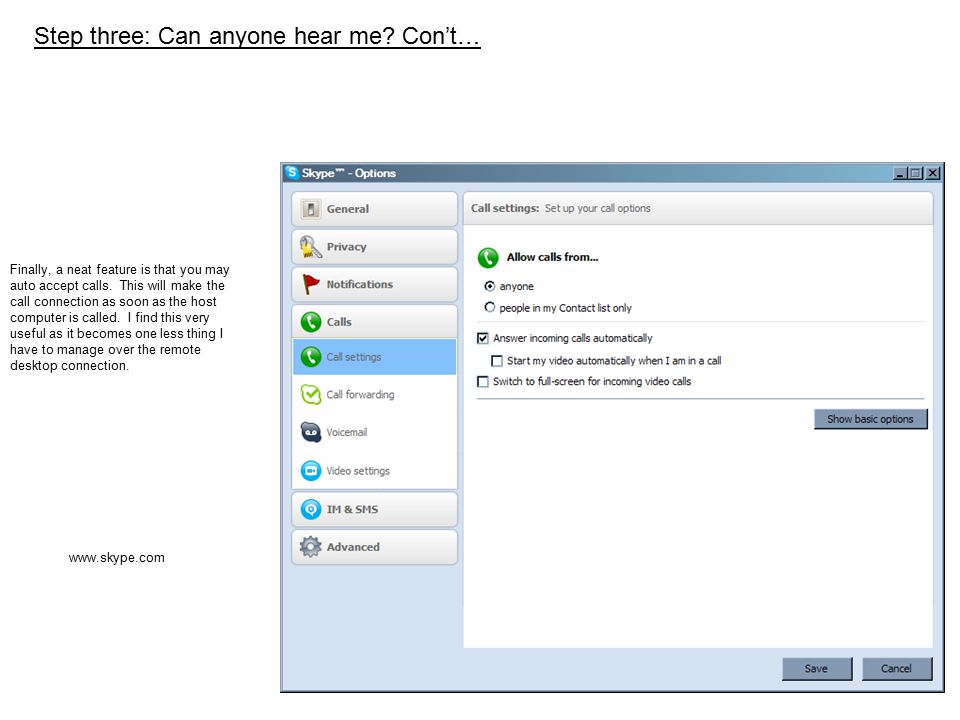Open the Notifications options section
Viewport: 960px width, 720px height.
point(375,284)
